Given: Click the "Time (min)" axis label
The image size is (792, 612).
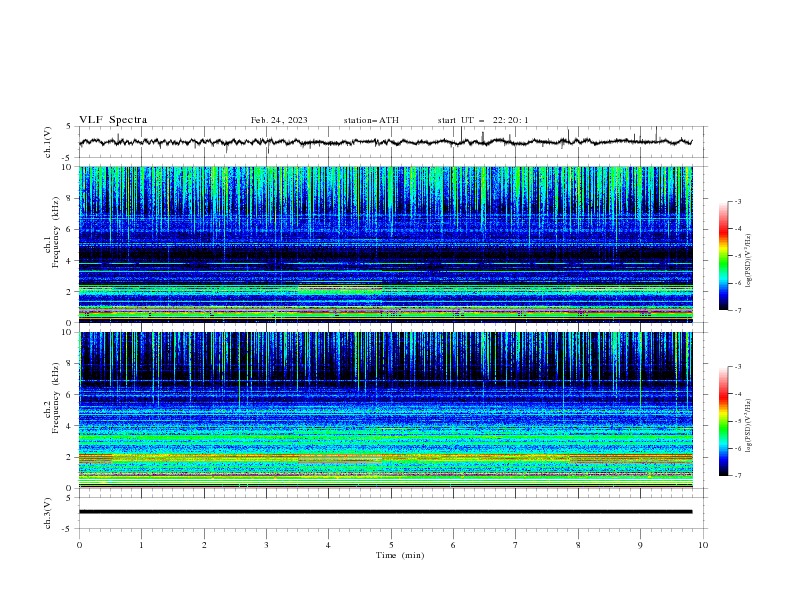Looking at the screenshot, I should coord(400,555).
